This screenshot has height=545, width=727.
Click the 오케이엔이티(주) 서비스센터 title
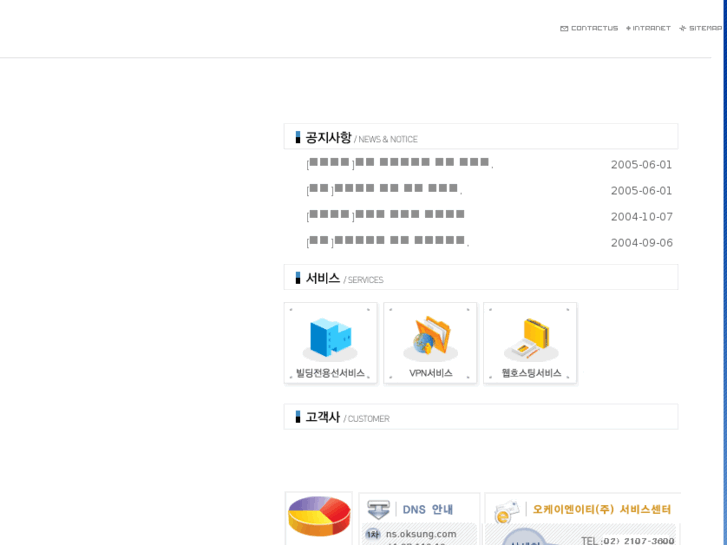602,509
